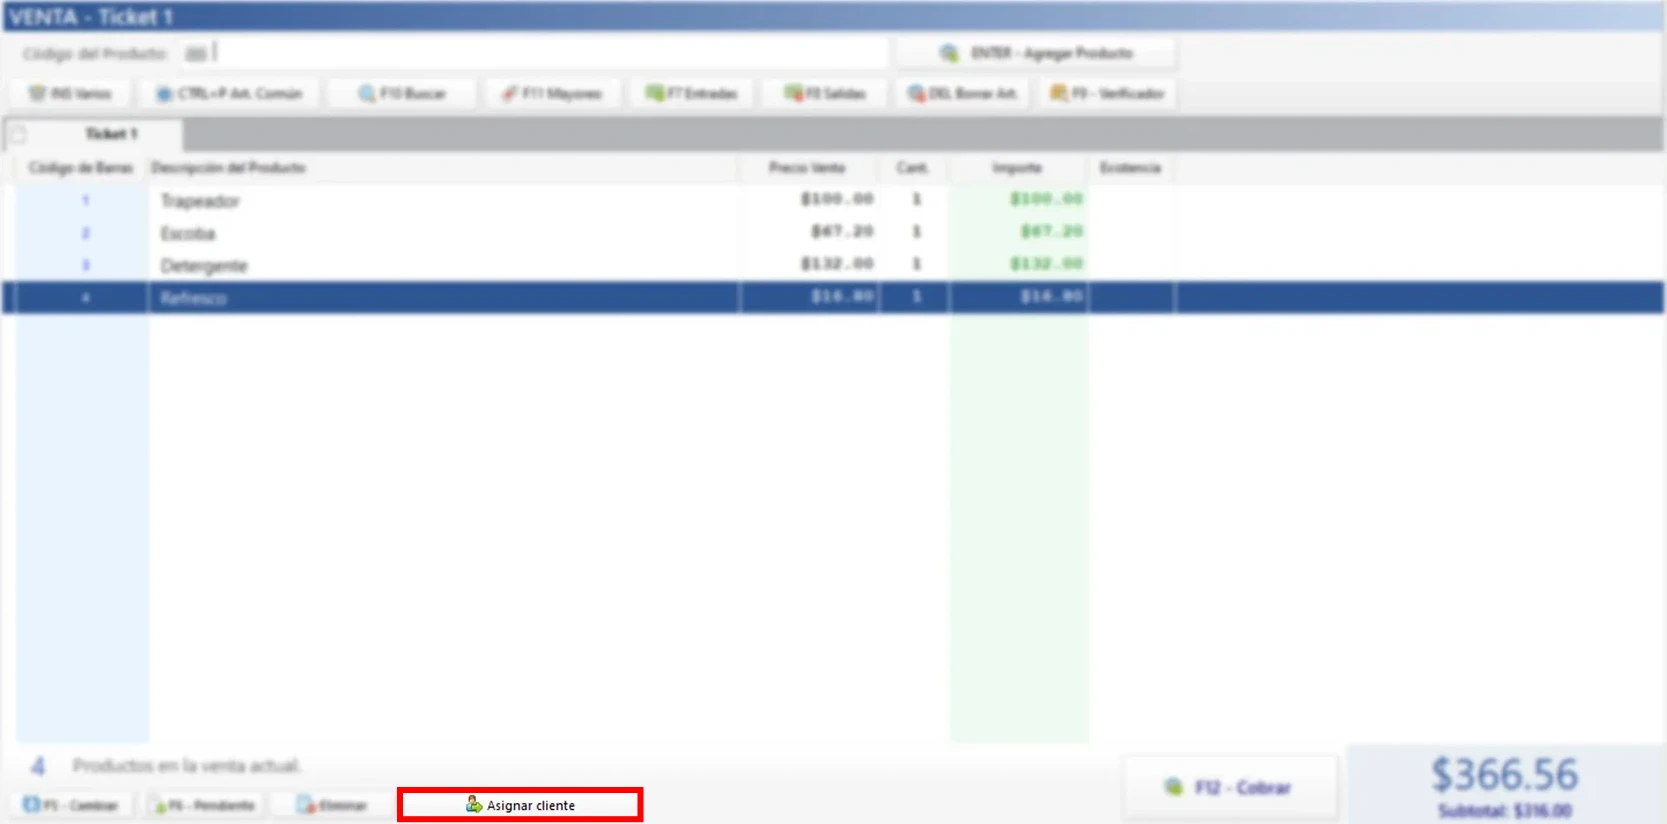The image size is (1667, 824).
Task: Click ENTER - Agregar Producto button
Action: 1036,53
